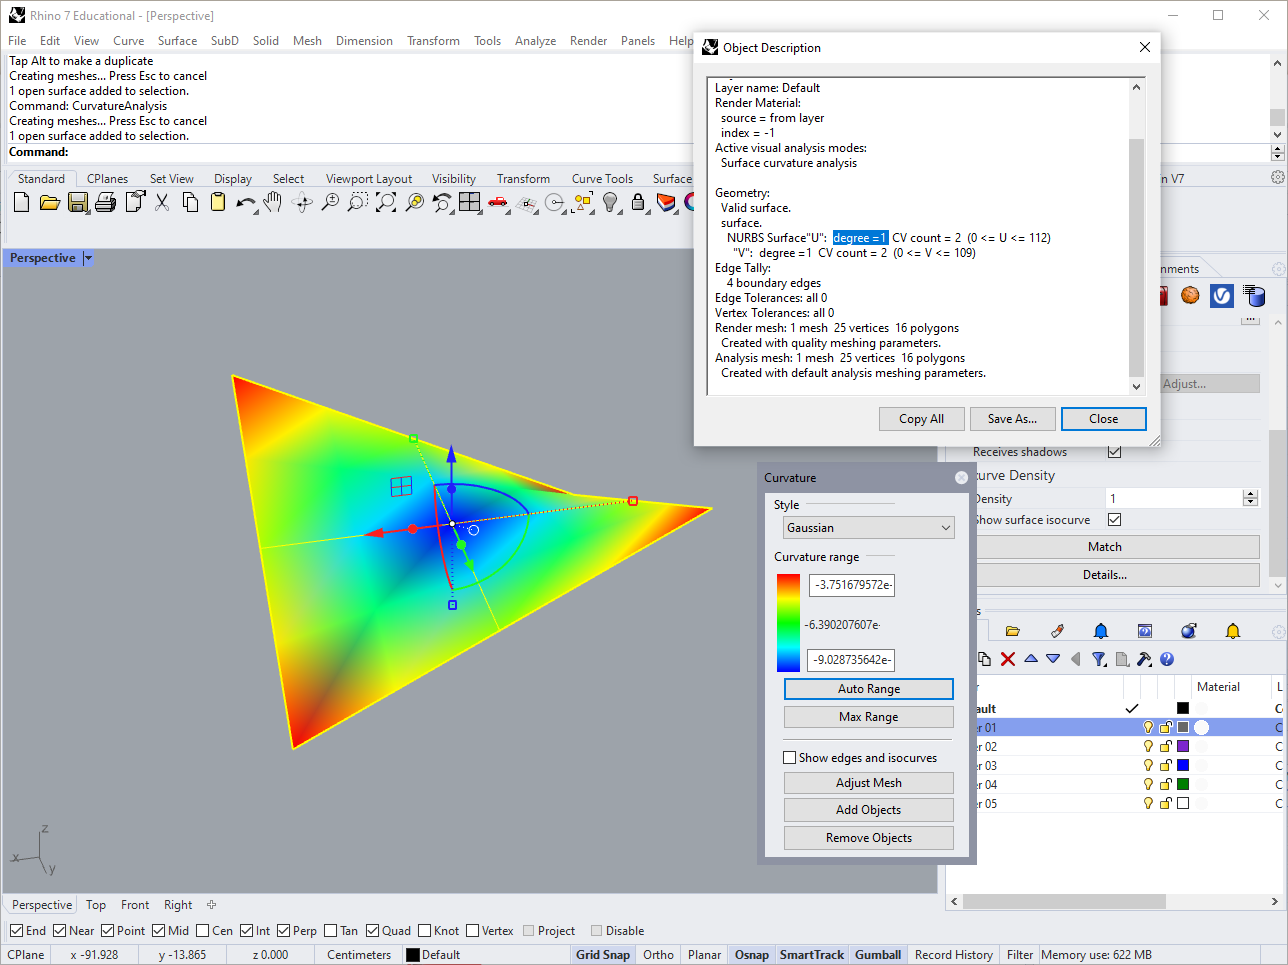Click the Paste clipboard icon

[x=218, y=203]
